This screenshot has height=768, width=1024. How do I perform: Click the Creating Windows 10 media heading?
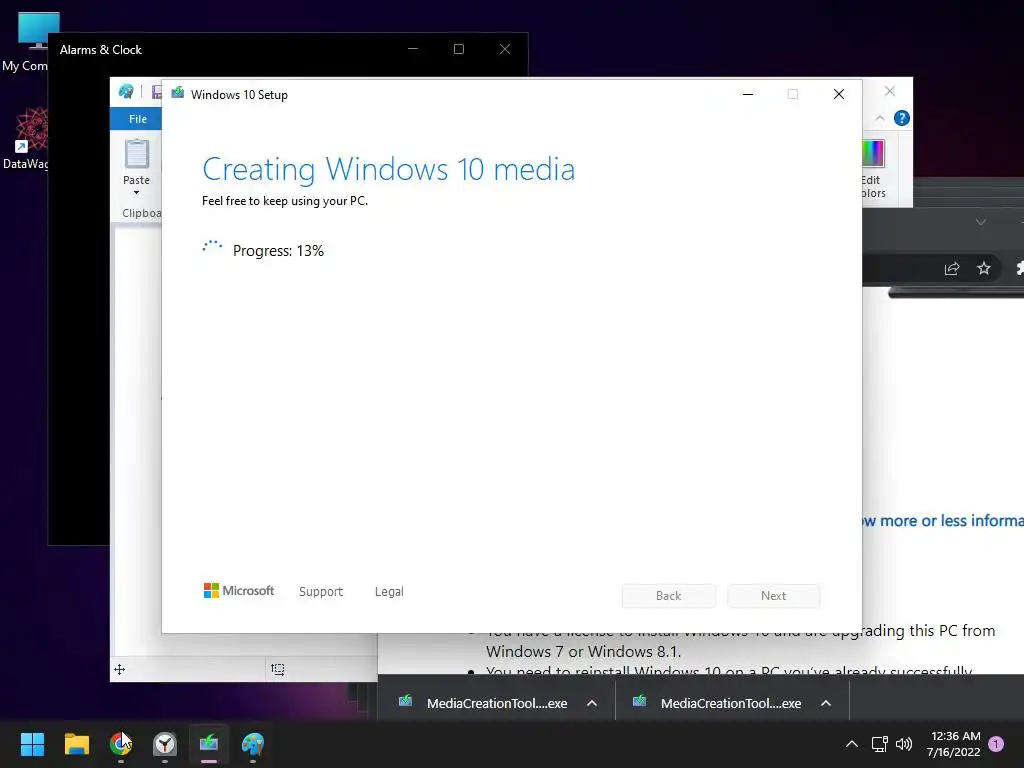click(x=389, y=169)
